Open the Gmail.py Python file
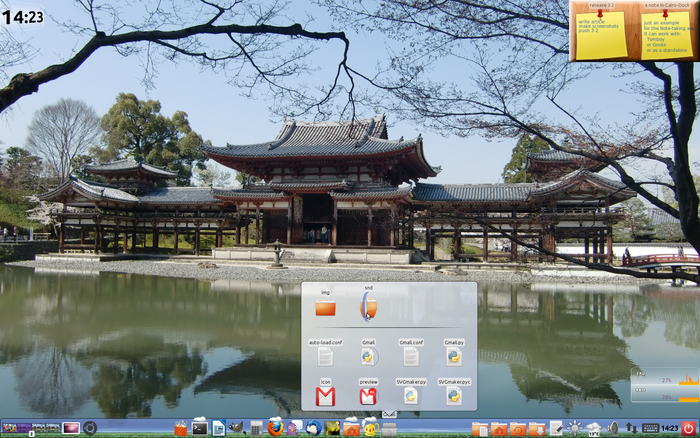 click(454, 355)
